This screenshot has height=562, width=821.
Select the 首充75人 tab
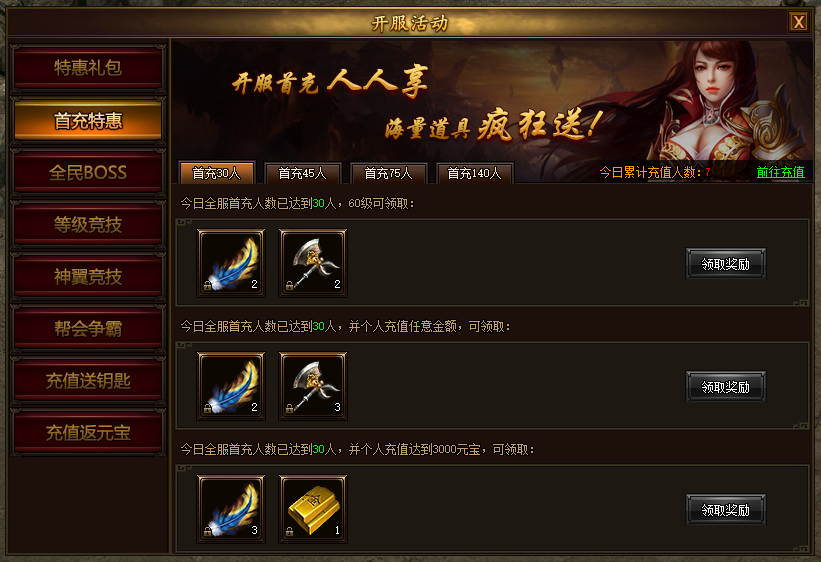[389, 173]
